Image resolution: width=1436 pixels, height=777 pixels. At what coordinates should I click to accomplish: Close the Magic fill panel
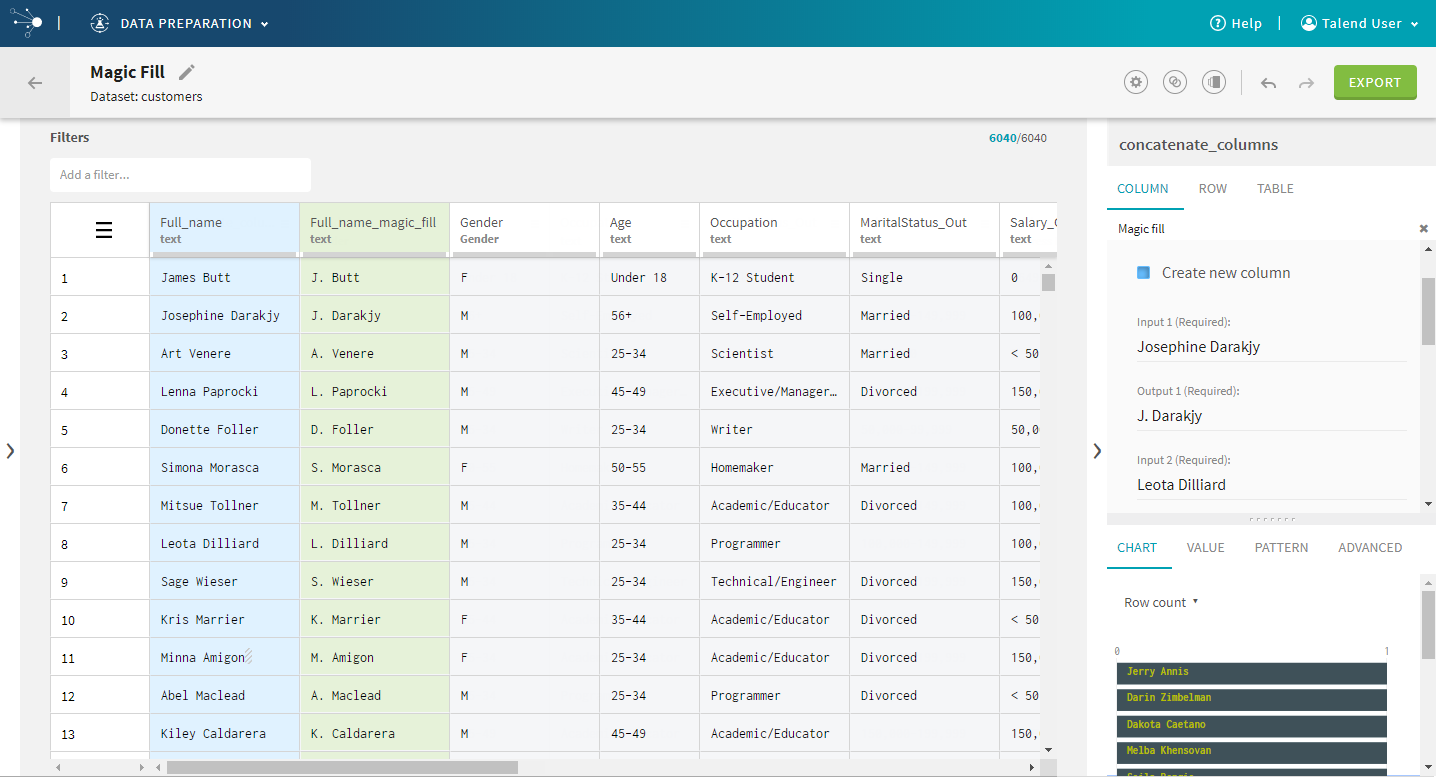click(x=1423, y=229)
